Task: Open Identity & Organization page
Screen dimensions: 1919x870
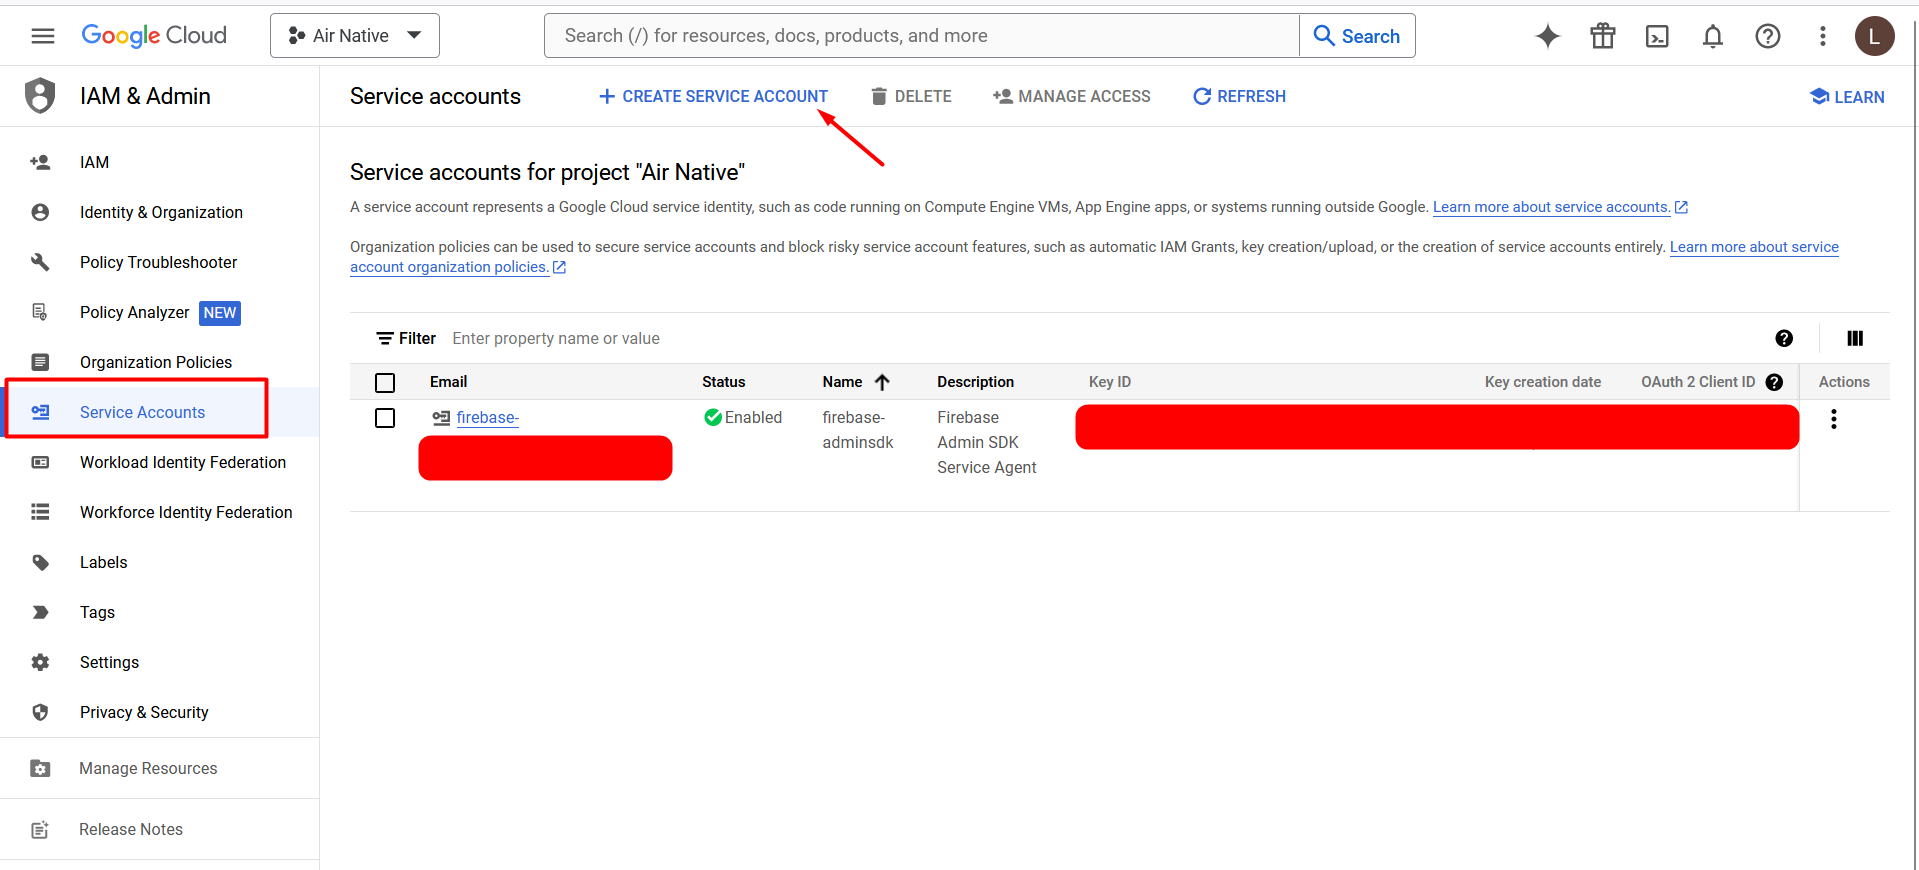Action: [161, 212]
